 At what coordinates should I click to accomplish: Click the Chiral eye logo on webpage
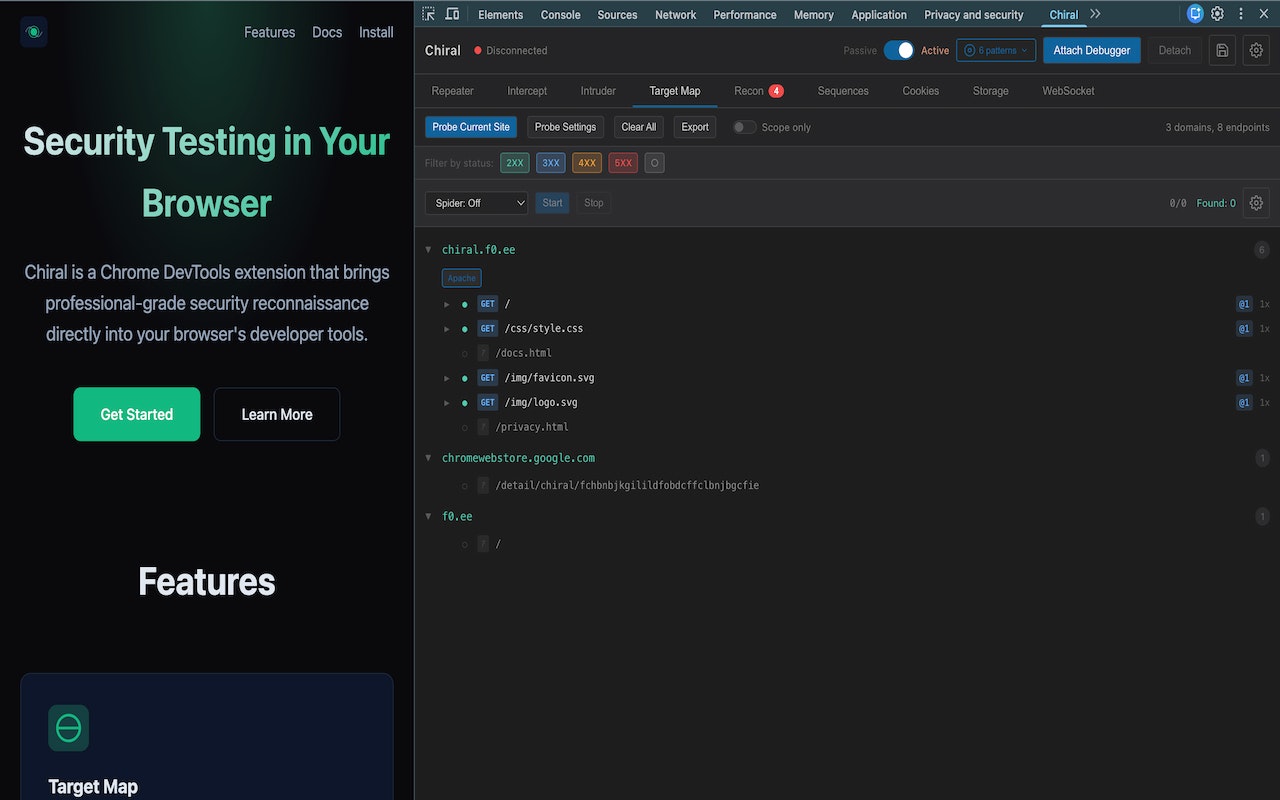[x=34, y=32]
